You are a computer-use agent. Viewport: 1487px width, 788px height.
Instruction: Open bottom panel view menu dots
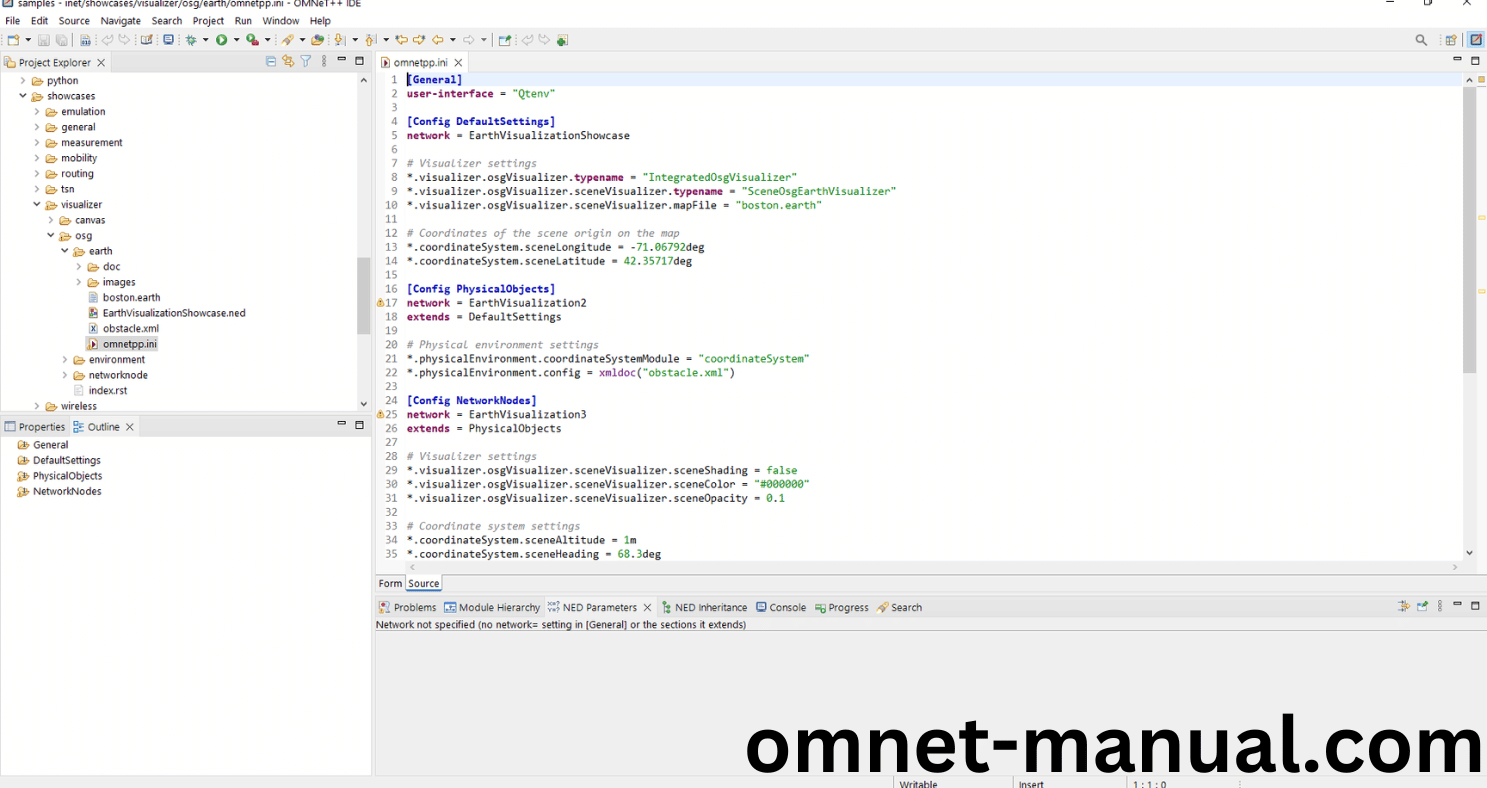pyautogui.click(x=1439, y=606)
